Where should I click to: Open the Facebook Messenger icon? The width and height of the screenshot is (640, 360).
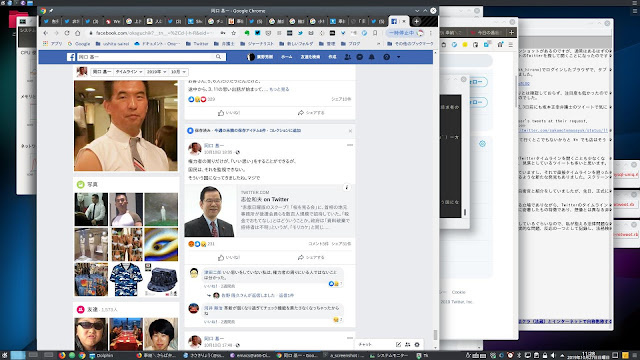[360, 57]
